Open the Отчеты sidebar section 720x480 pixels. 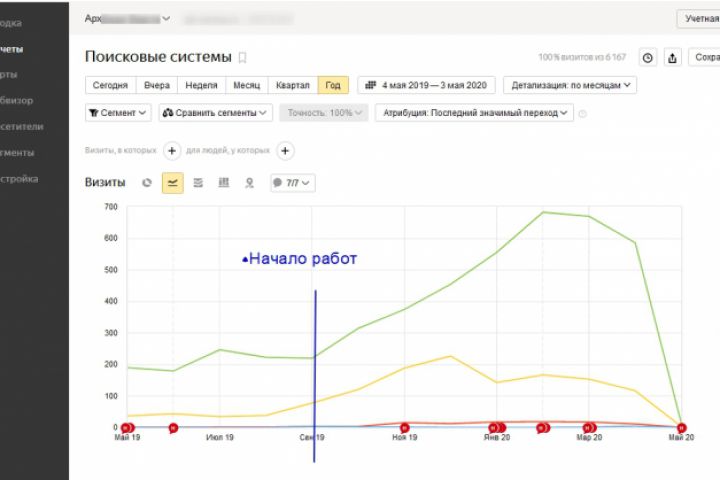pos(11,49)
